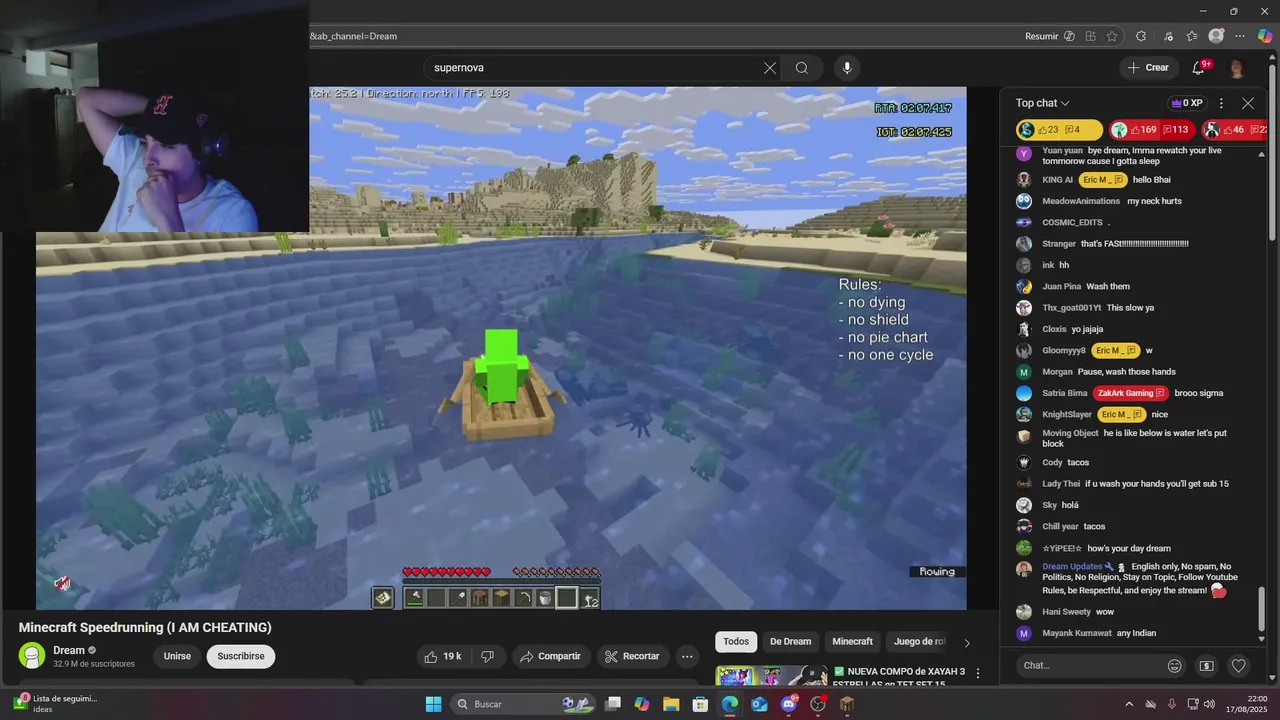Clip the video via Recortar
The image size is (1280, 720).
pyautogui.click(x=633, y=656)
